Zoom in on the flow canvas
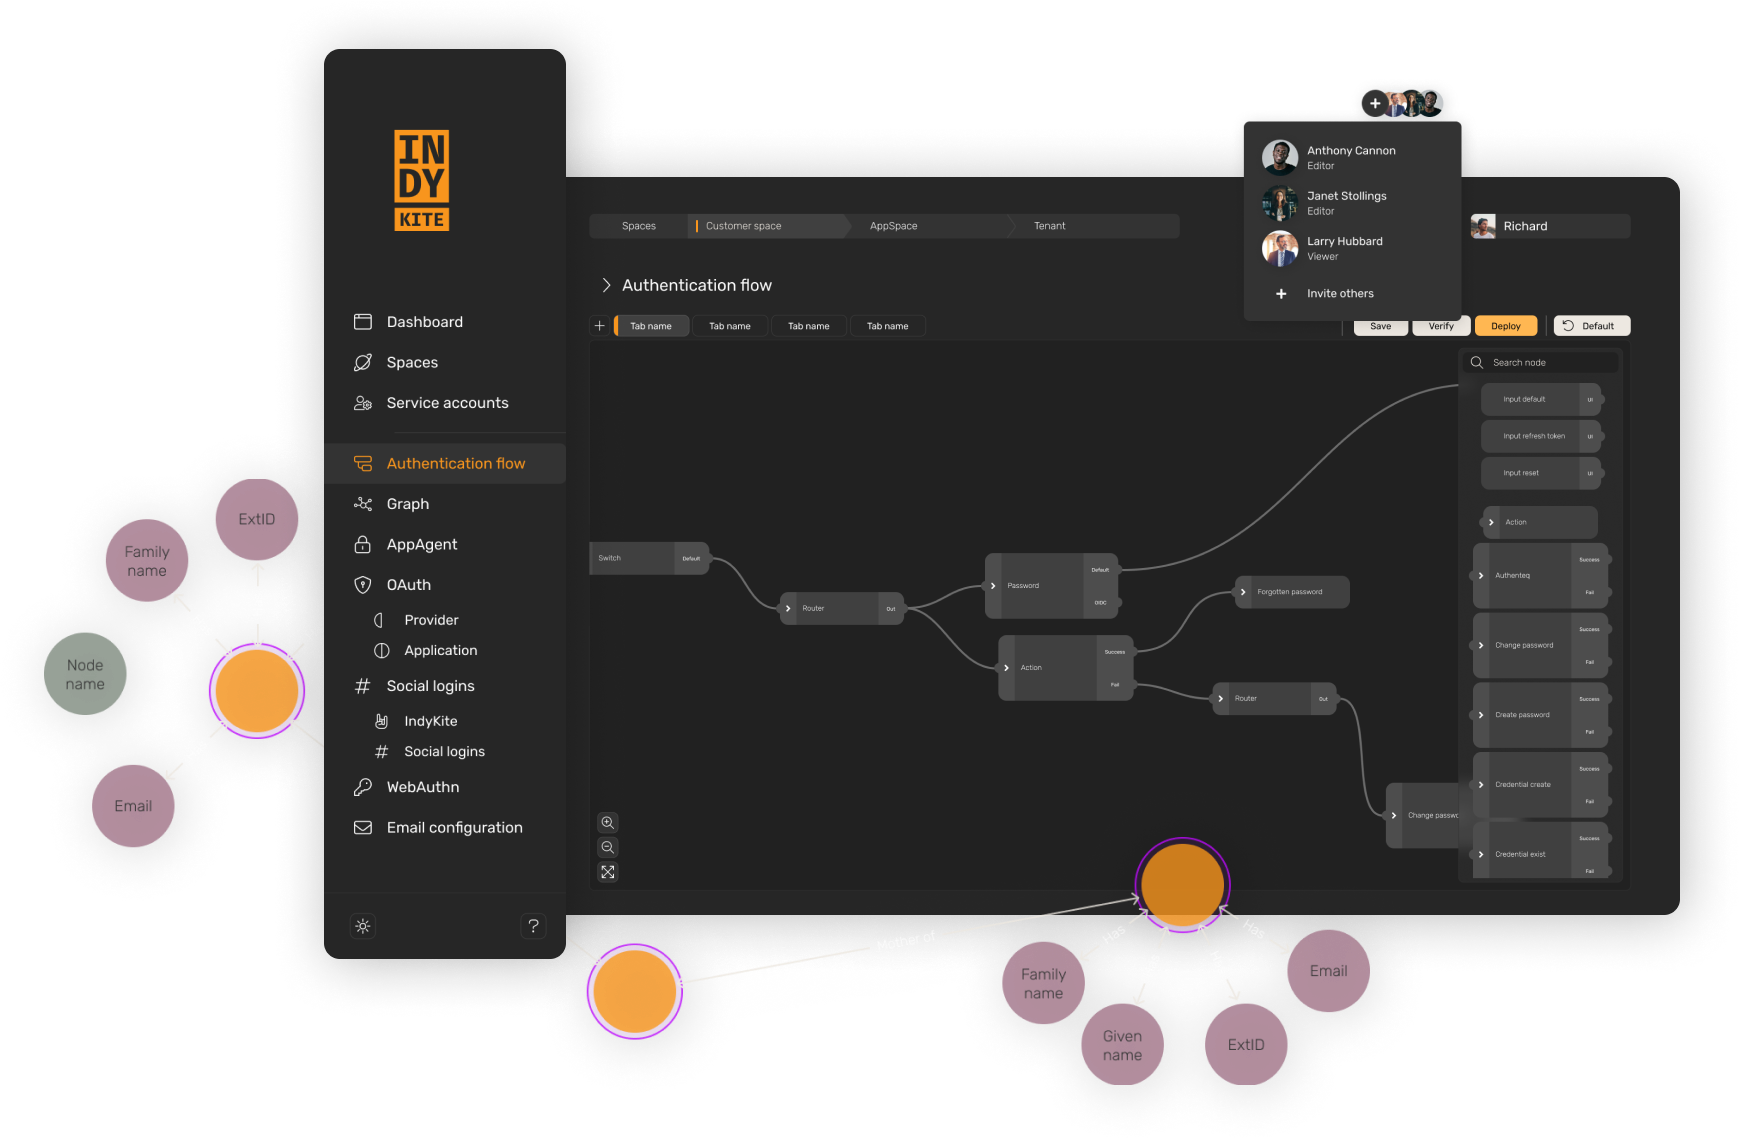 coord(608,823)
